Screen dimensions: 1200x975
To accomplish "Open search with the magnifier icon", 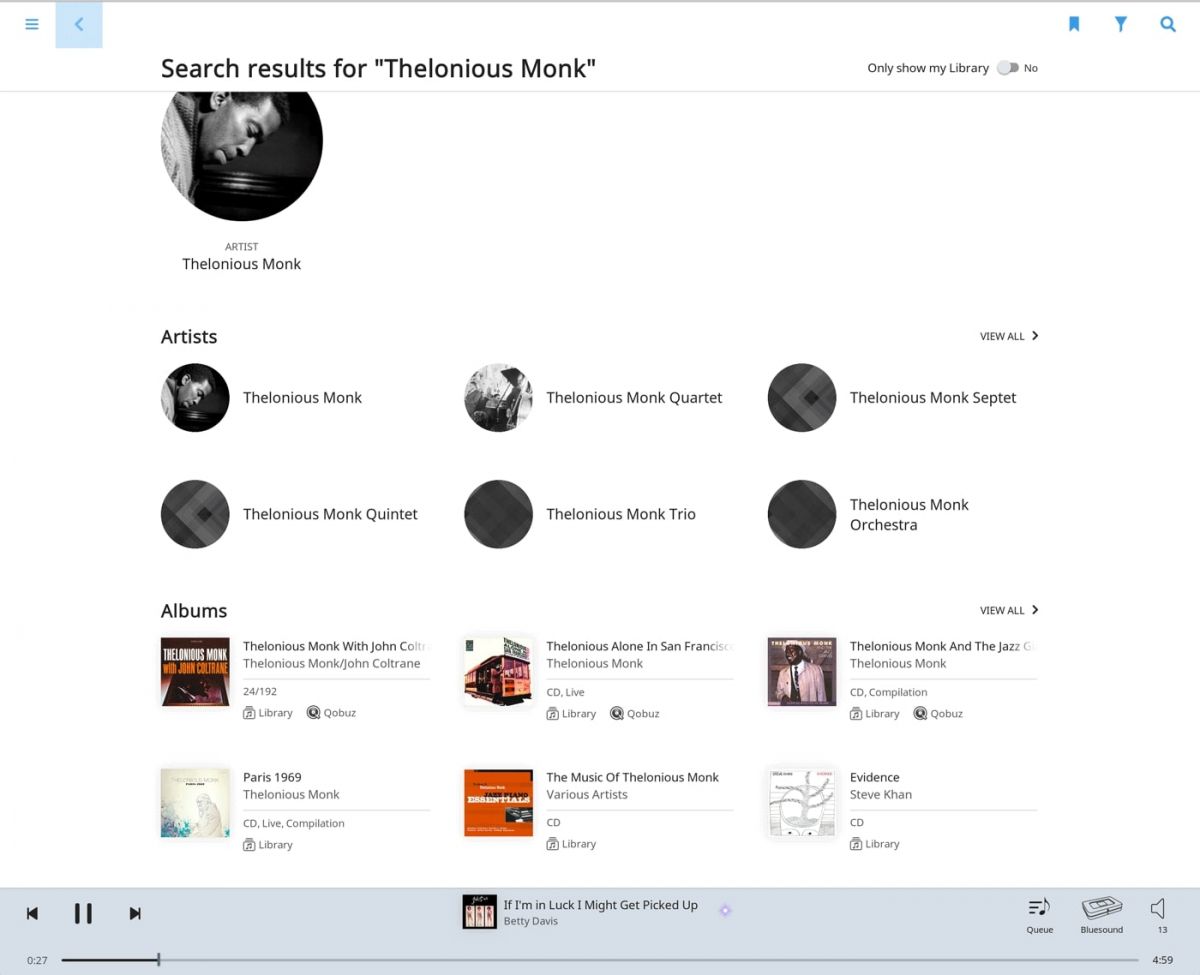I will coord(1168,24).
